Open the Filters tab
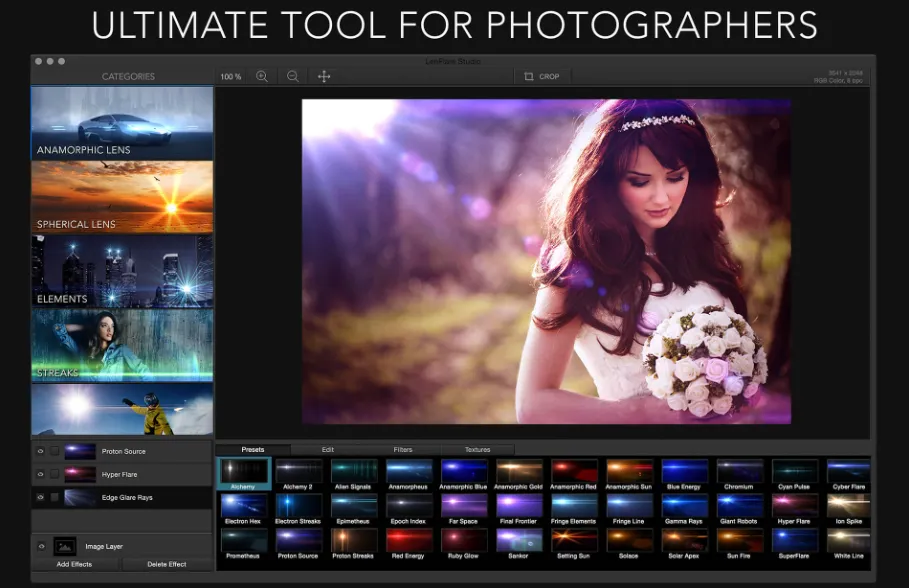This screenshot has height=588, width=909. tap(403, 449)
